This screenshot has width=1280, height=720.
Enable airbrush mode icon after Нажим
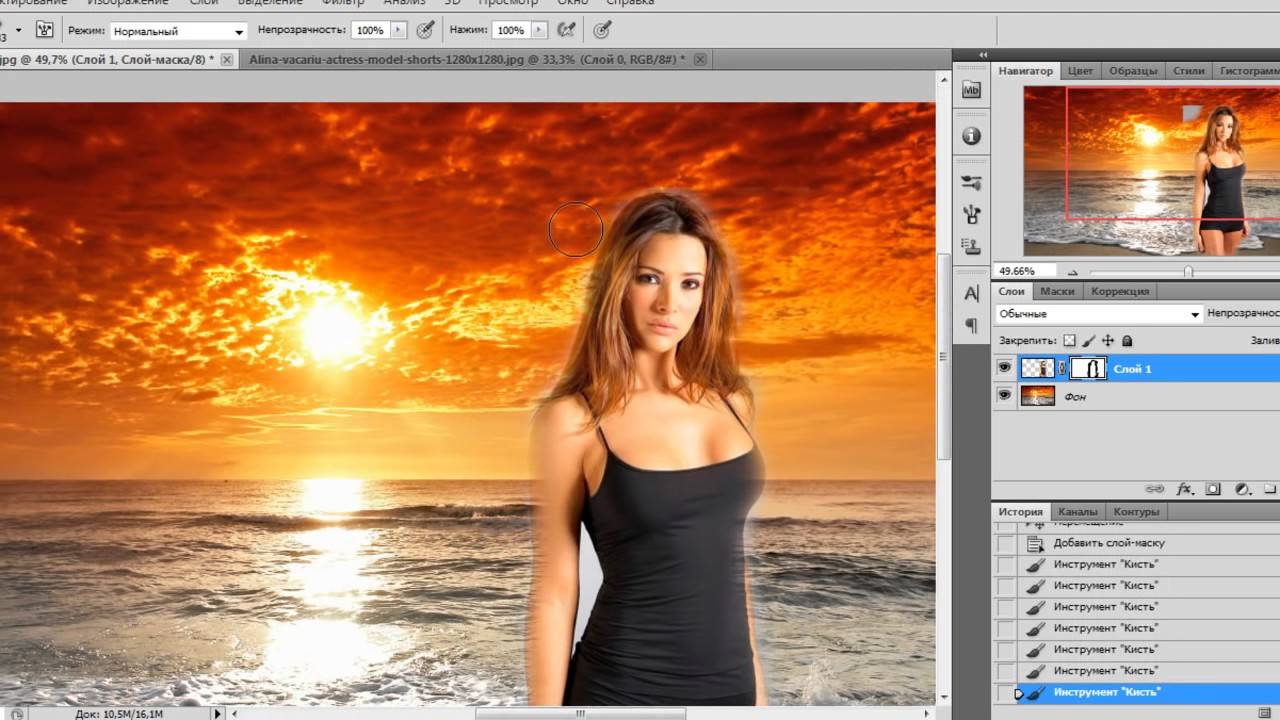[x=566, y=30]
